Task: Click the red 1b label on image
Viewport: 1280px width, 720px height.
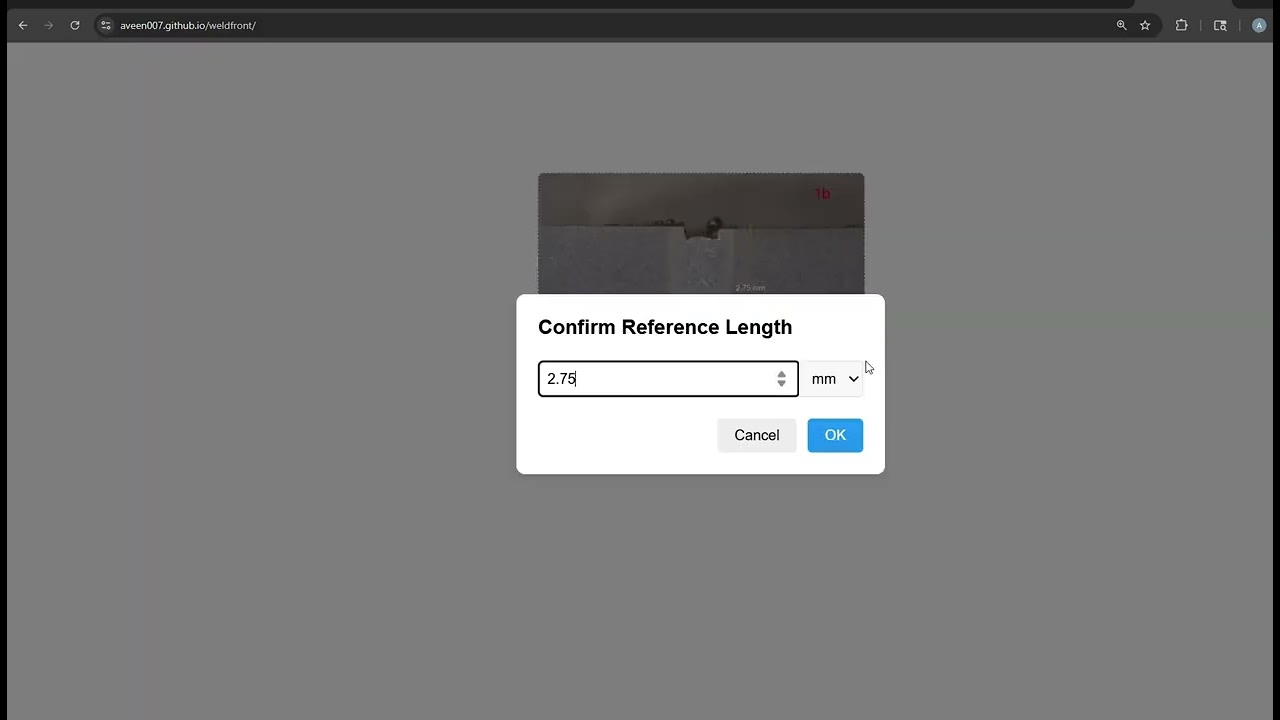Action: [x=822, y=194]
